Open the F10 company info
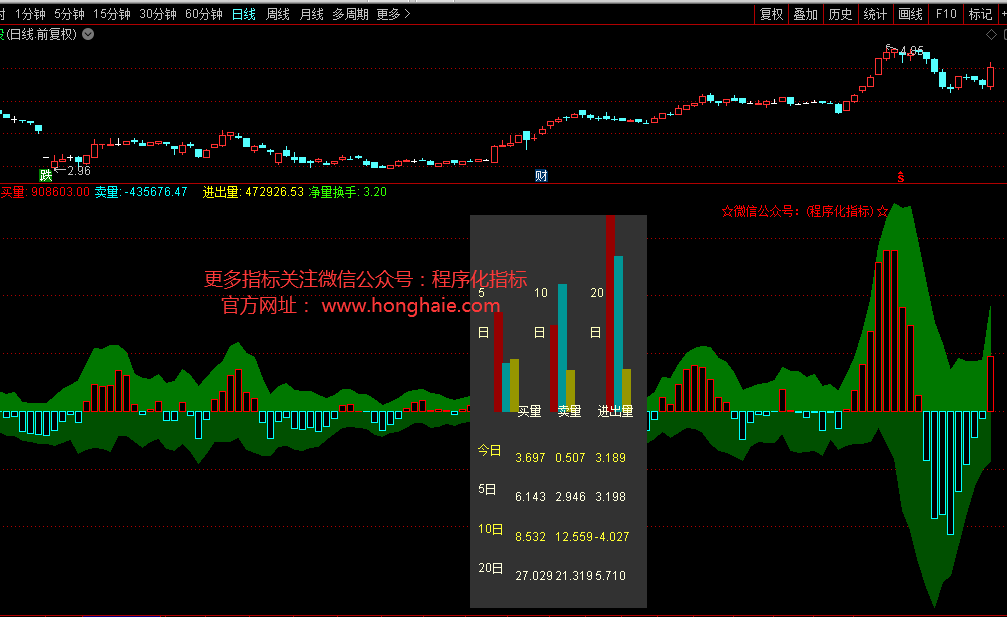The height and width of the screenshot is (617, 1007). tap(946, 14)
